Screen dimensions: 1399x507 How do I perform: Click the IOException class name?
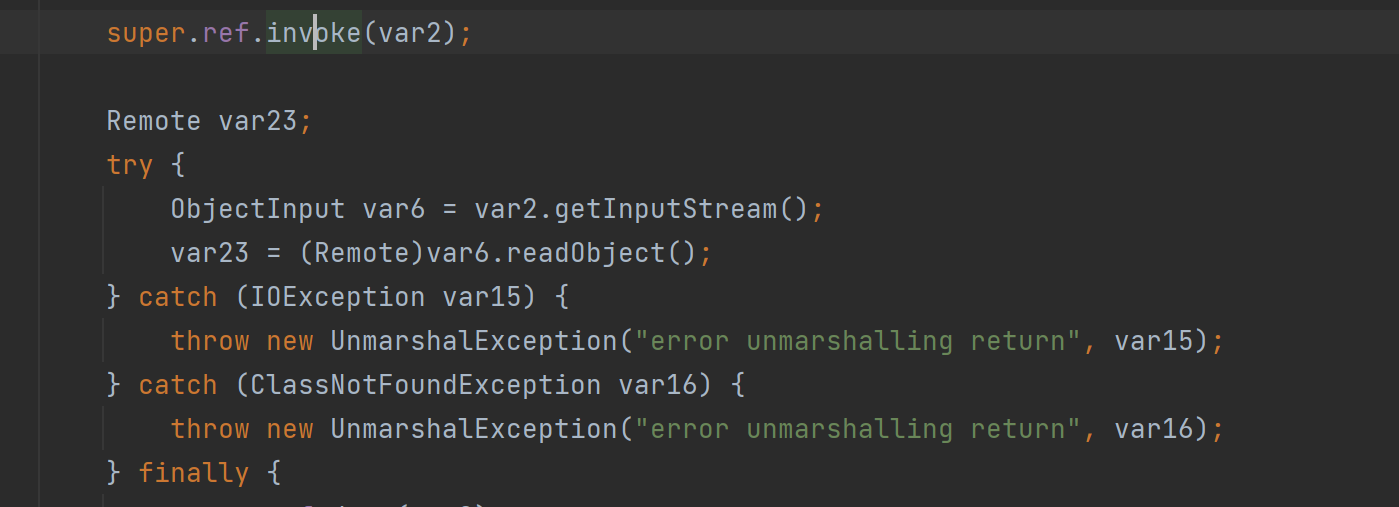338,297
